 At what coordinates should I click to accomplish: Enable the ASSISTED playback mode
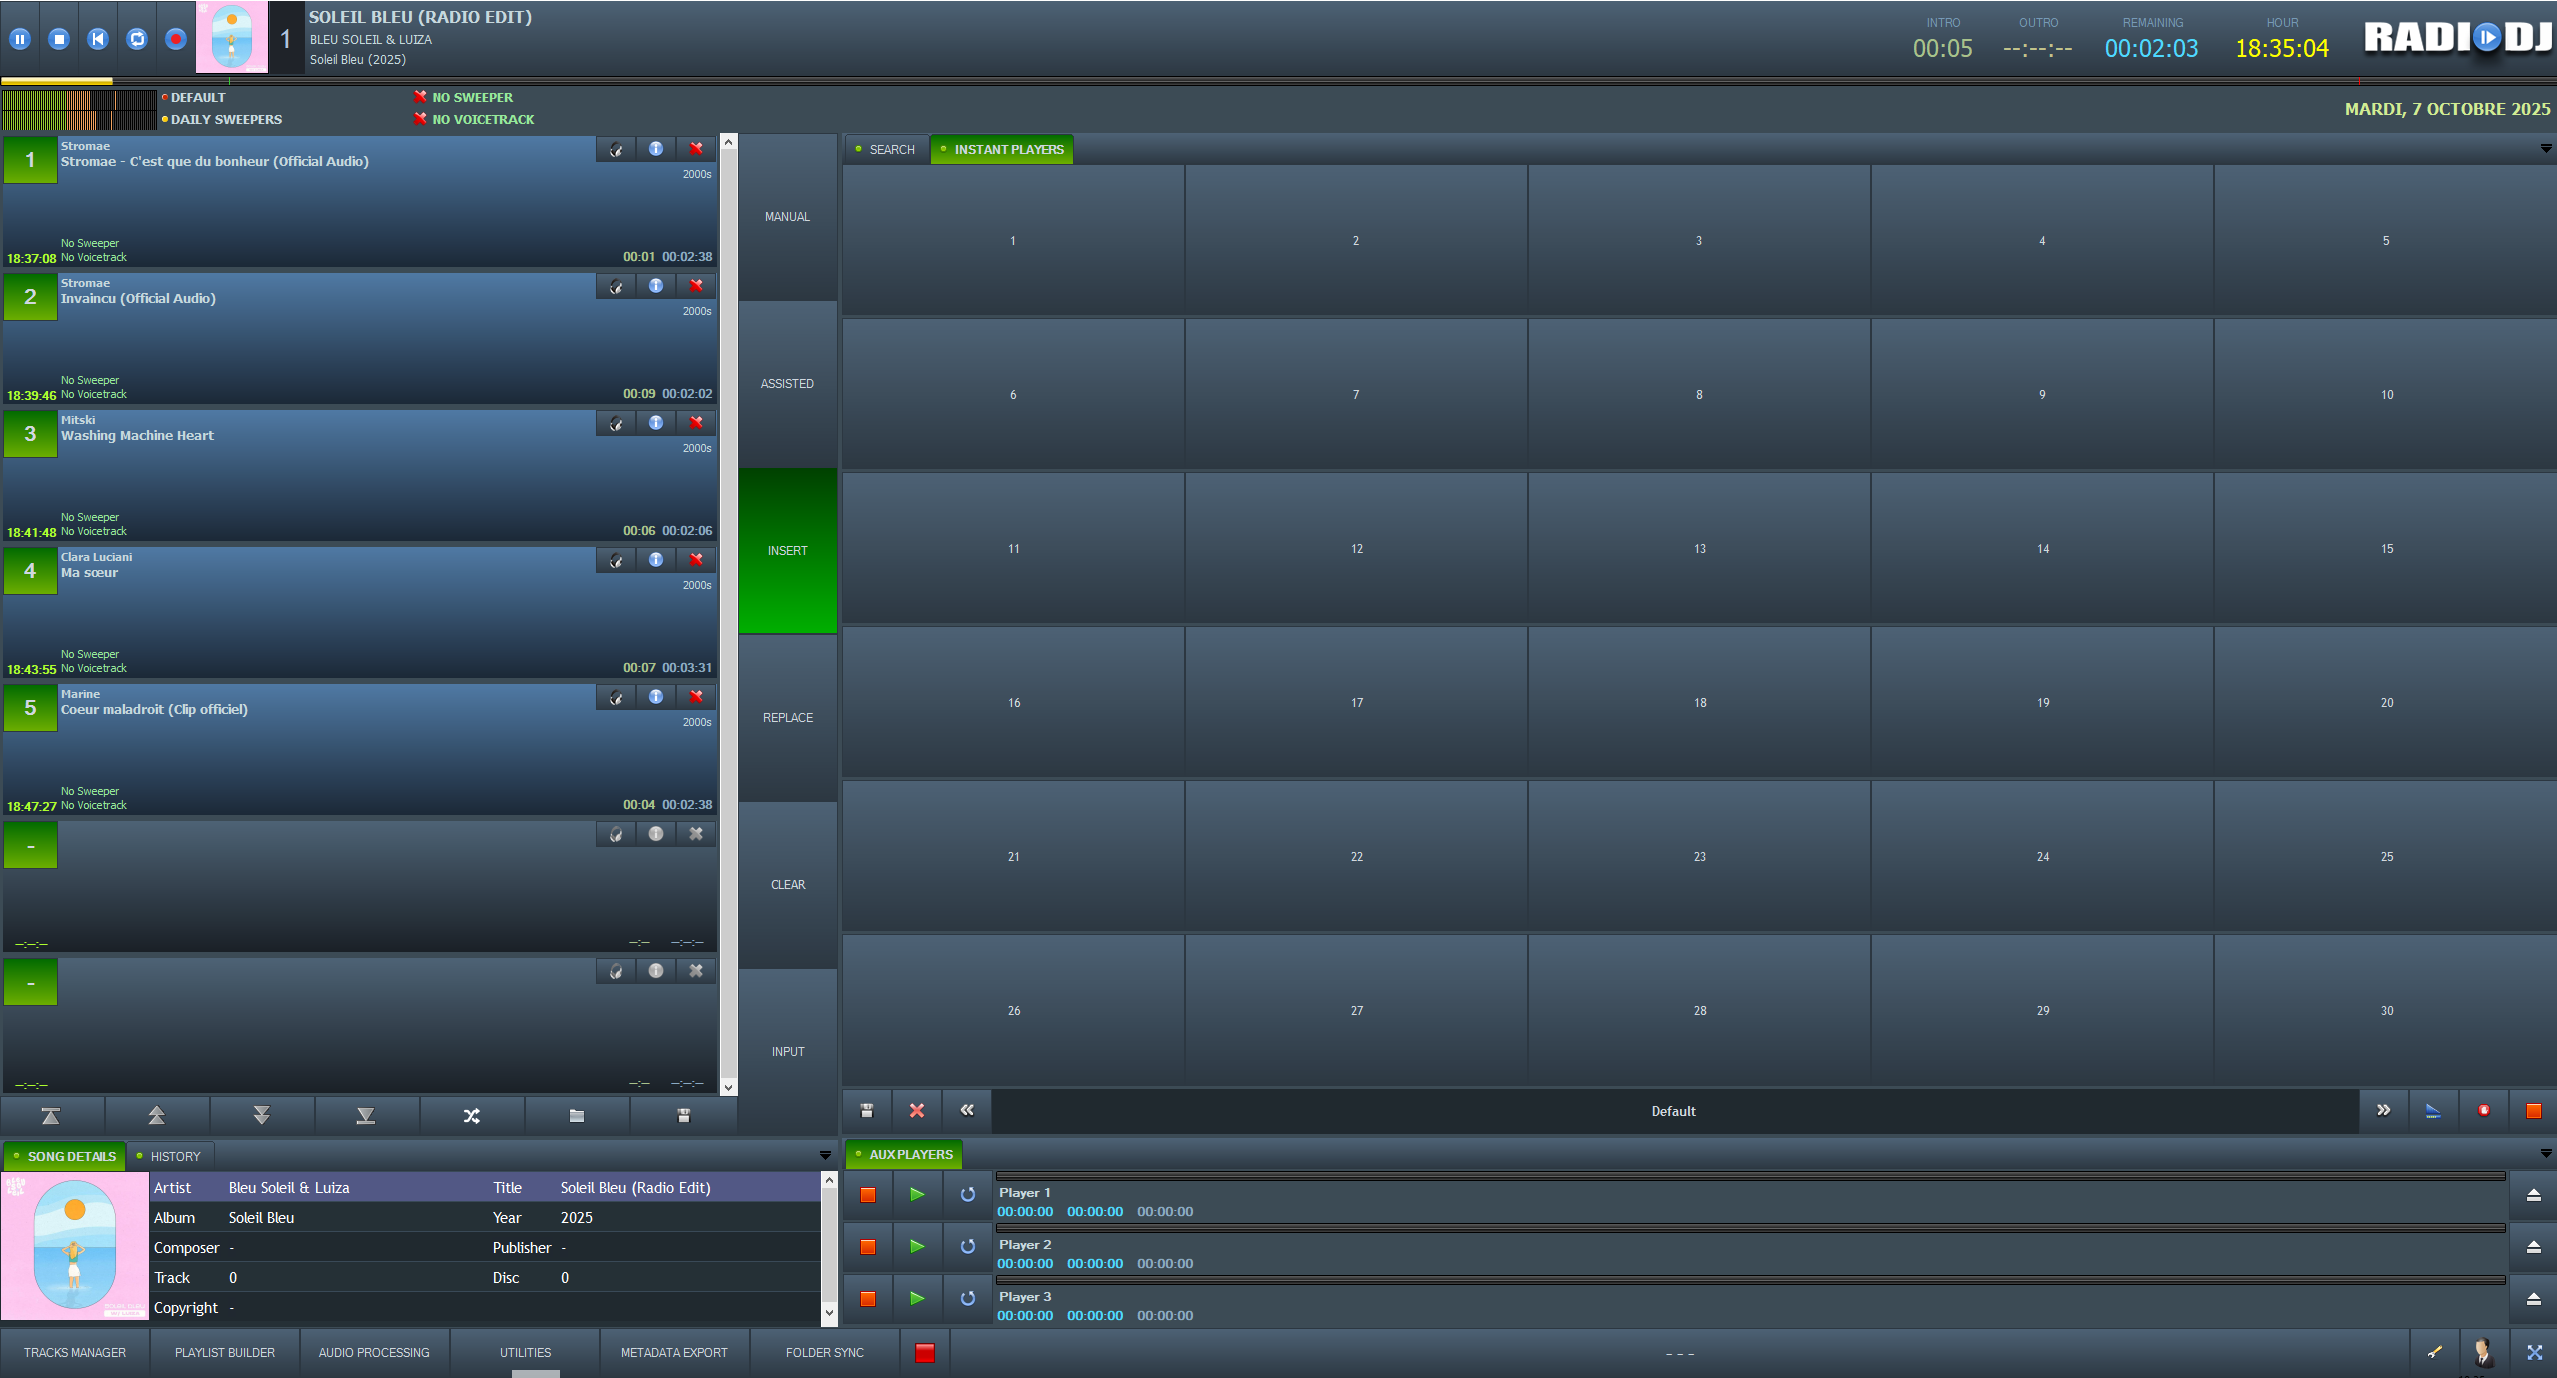(x=787, y=384)
